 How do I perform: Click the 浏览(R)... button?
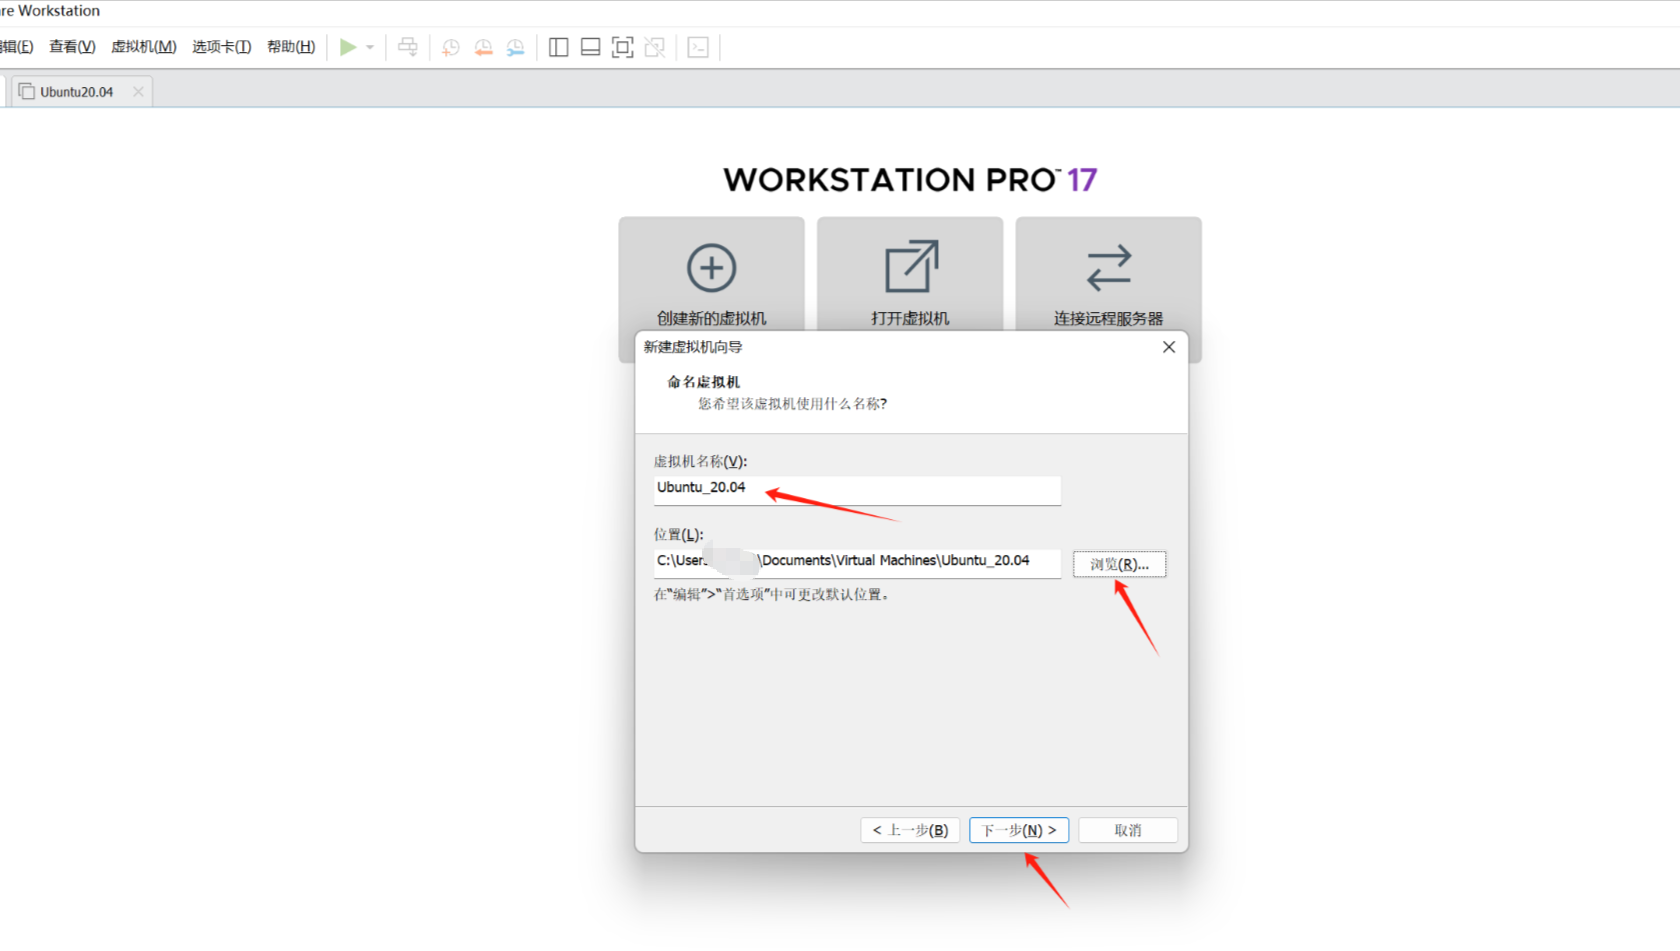(1119, 564)
